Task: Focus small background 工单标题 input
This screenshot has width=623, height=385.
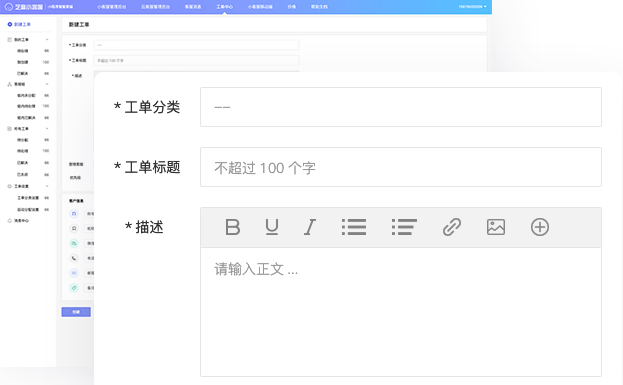Action: point(196,60)
